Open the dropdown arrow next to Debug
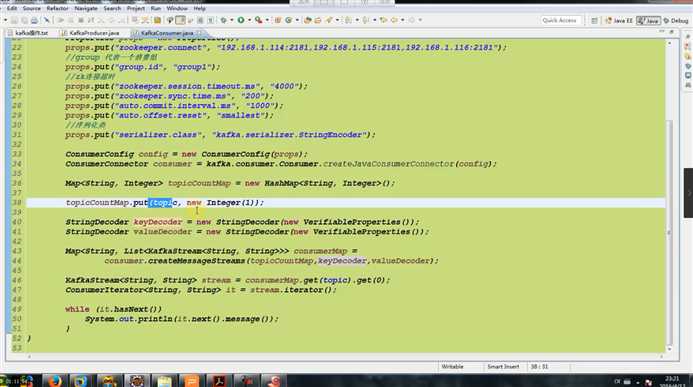This screenshot has width=693, height=387. click(x=232, y=20)
